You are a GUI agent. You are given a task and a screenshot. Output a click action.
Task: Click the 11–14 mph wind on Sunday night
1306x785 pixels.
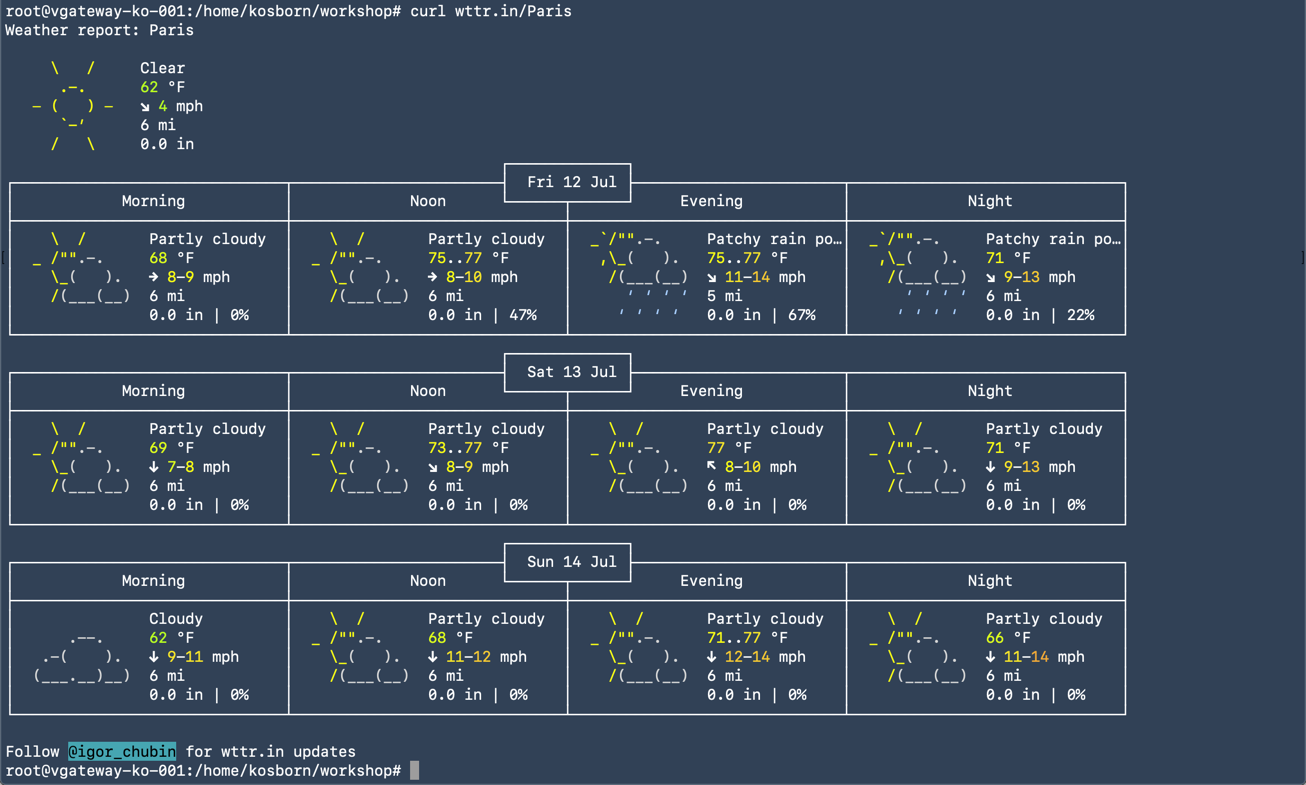1028,657
